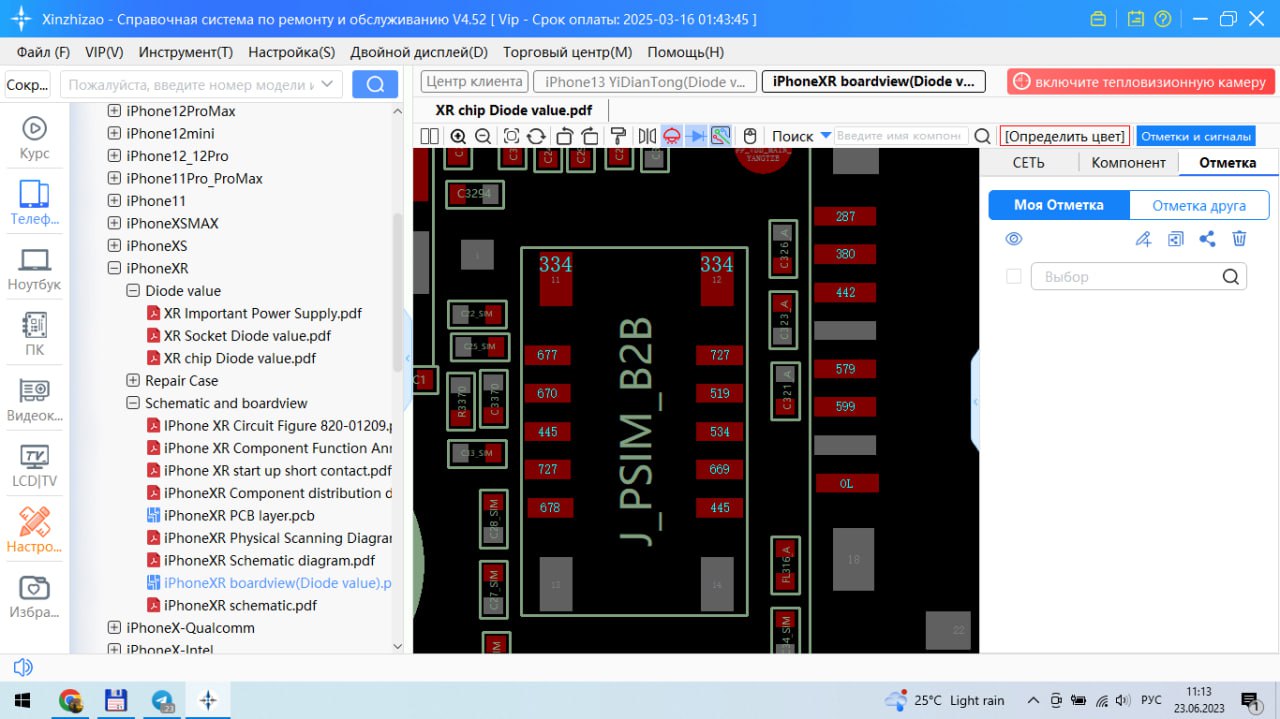Click the gift box icon in title bar
This screenshot has width=1280, height=719.
[1098, 19]
